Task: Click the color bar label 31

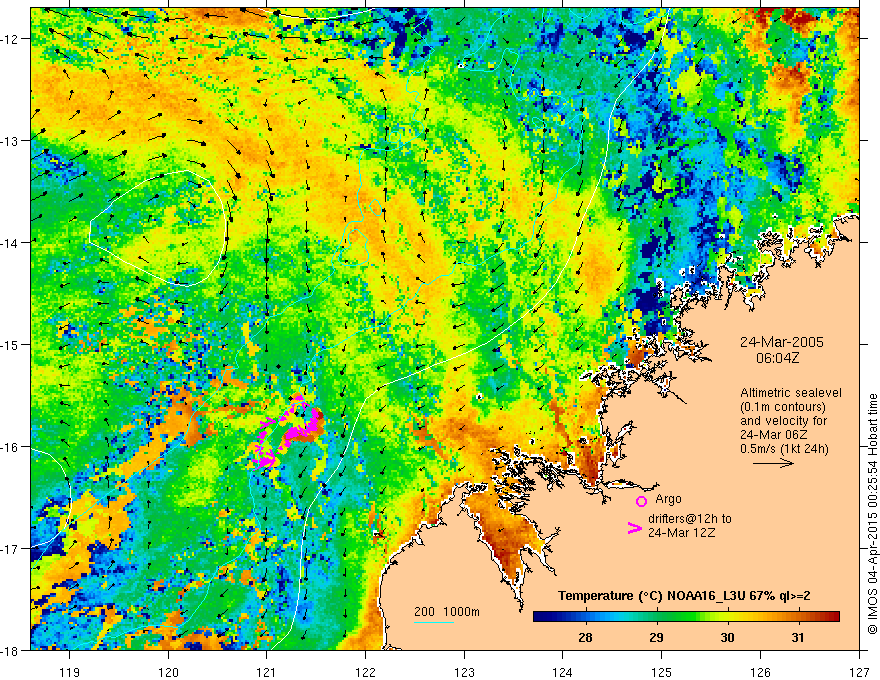Action: click(x=798, y=638)
